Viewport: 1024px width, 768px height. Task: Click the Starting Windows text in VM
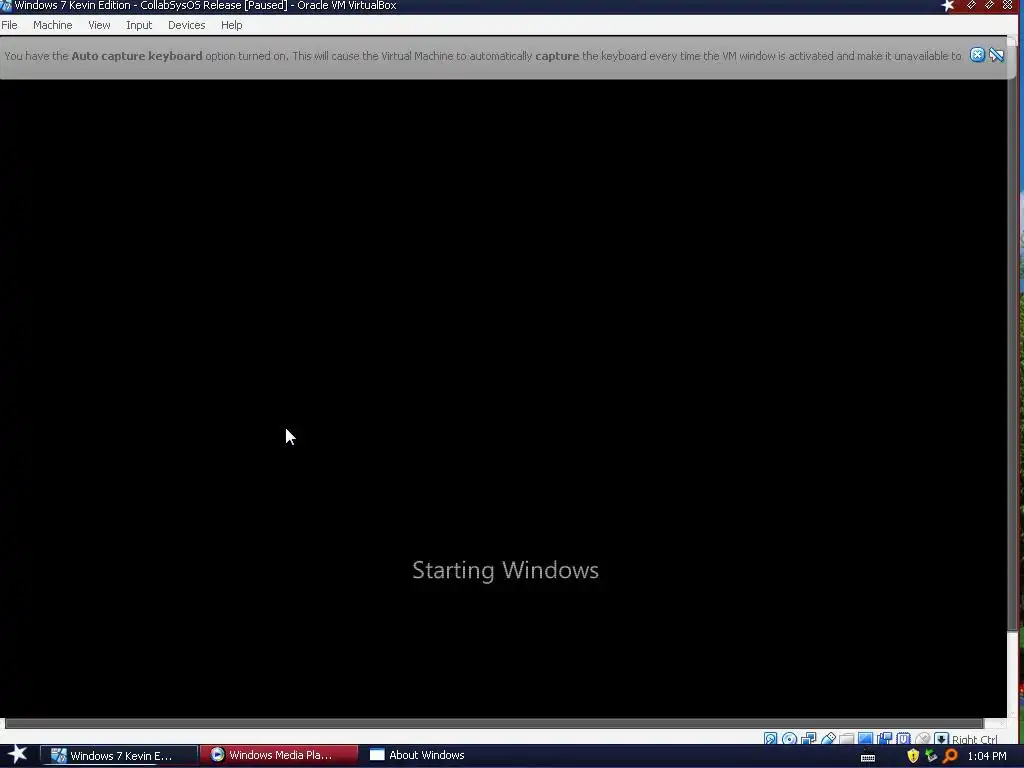505,570
